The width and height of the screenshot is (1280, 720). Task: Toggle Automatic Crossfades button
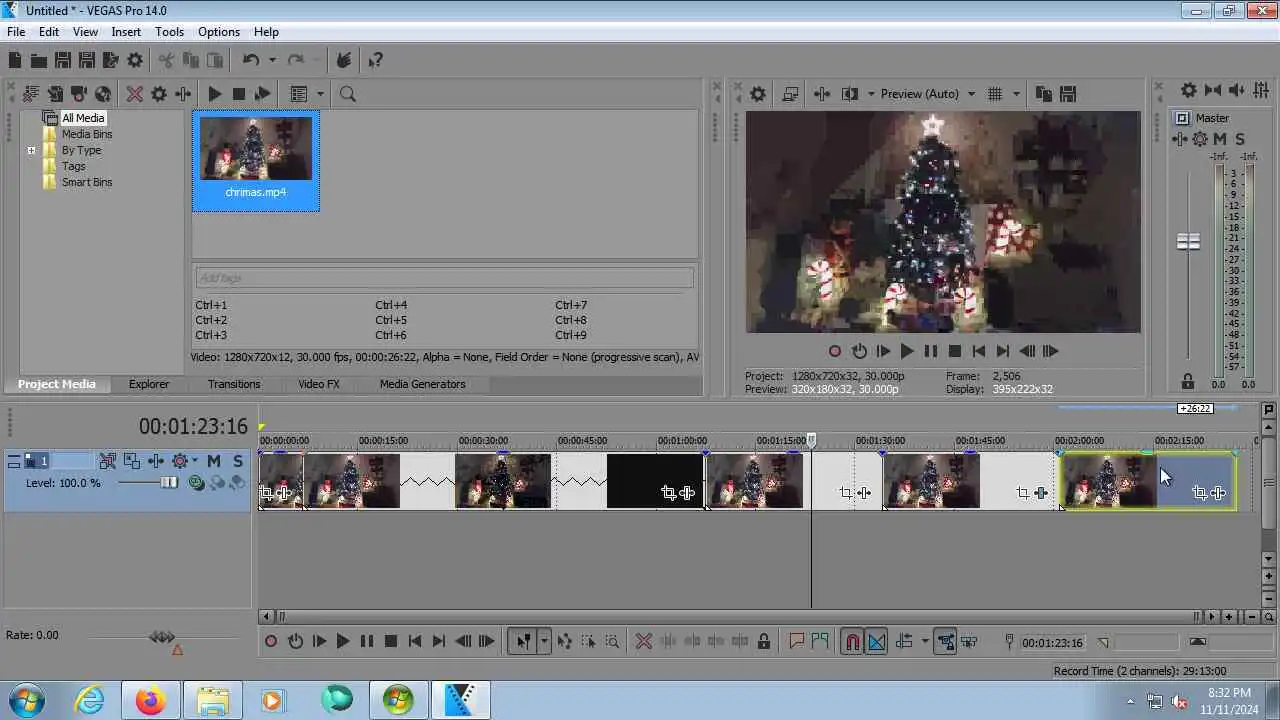[876, 642]
